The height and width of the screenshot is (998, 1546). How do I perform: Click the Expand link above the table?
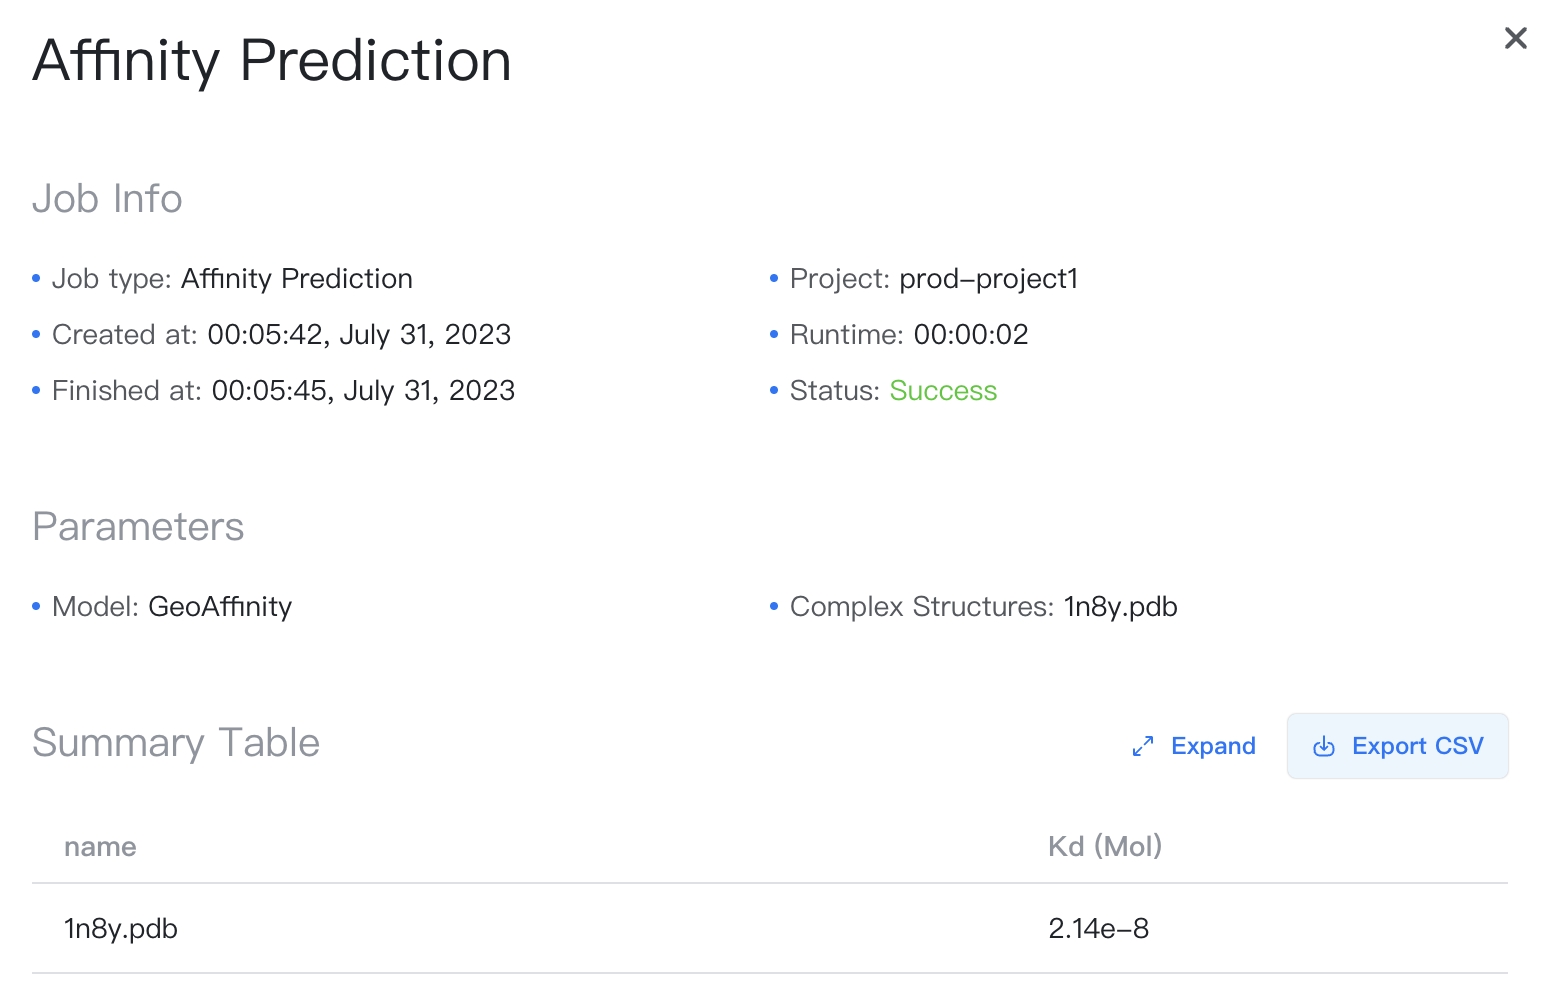(1213, 746)
